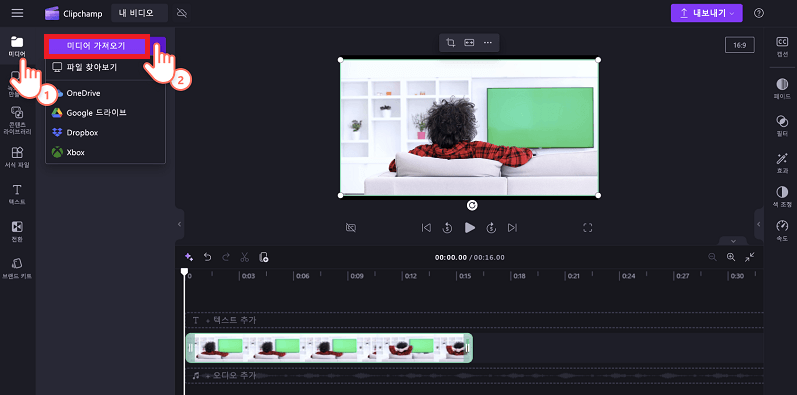
Task: Click the fit-to-frame icon above preview
Action: click(x=469, y=43)
